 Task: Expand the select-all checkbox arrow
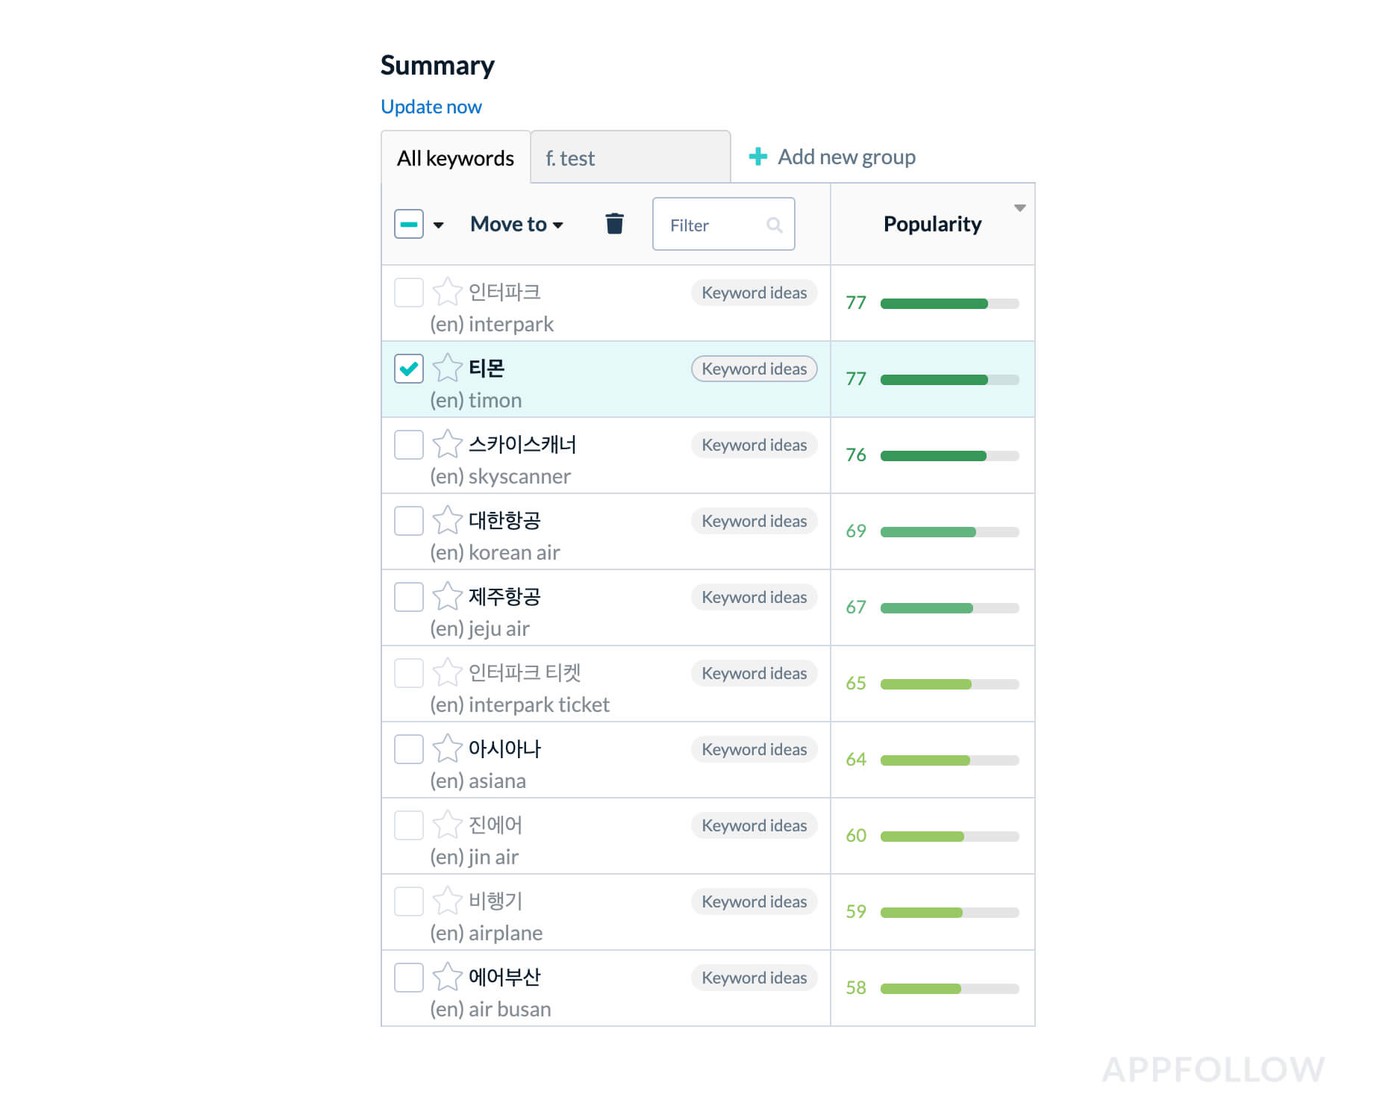(x=438, y=225)
